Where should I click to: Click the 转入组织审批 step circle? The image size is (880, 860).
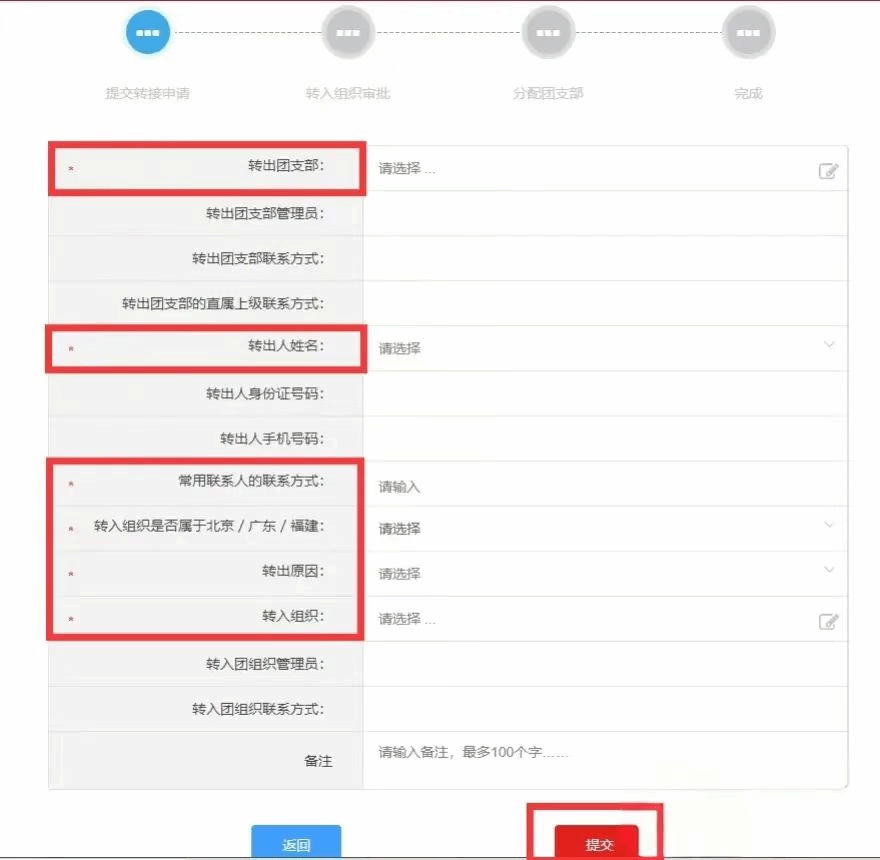tap(347, 32)
